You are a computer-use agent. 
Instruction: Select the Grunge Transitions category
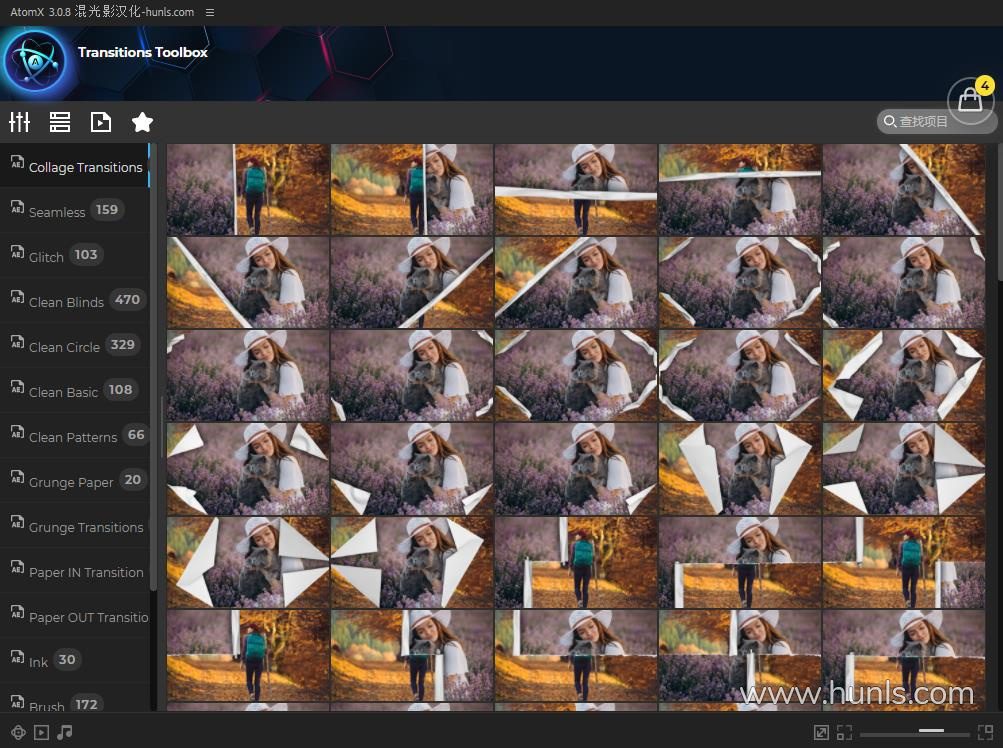pos(74,526)
